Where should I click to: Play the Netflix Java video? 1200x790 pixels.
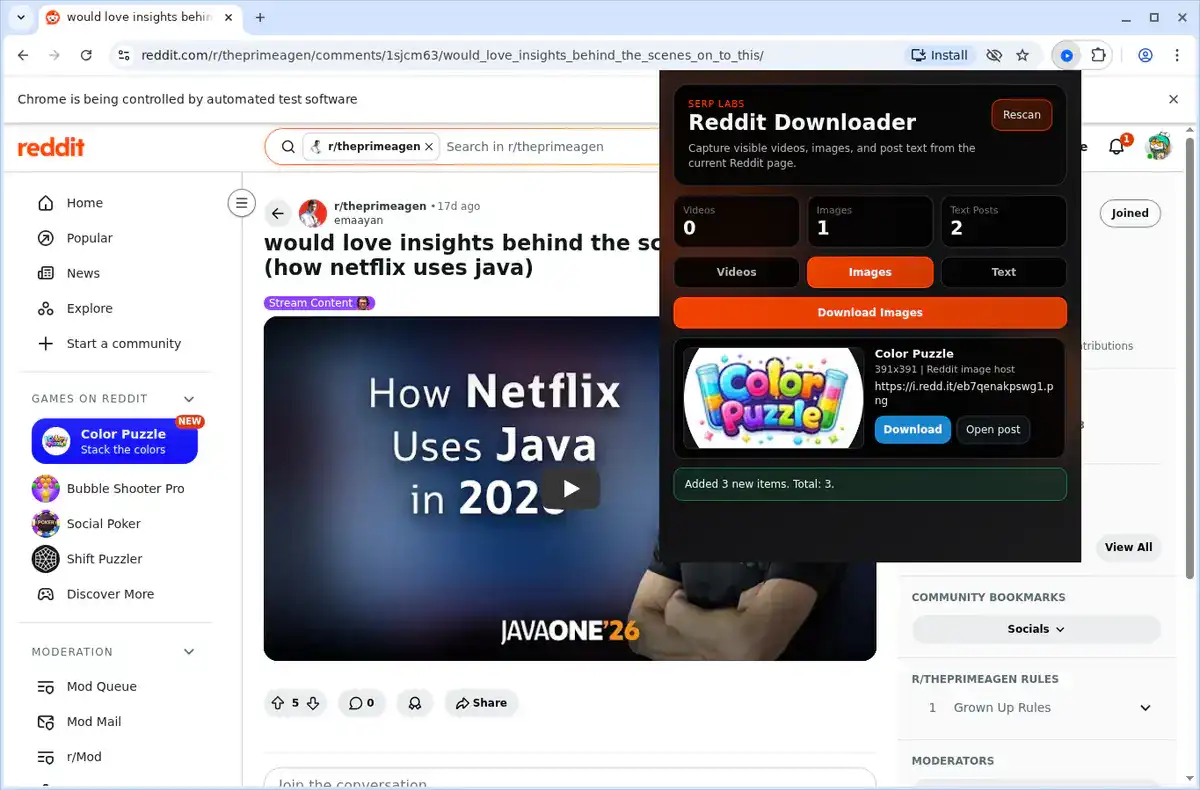click(x=570, y=489)
